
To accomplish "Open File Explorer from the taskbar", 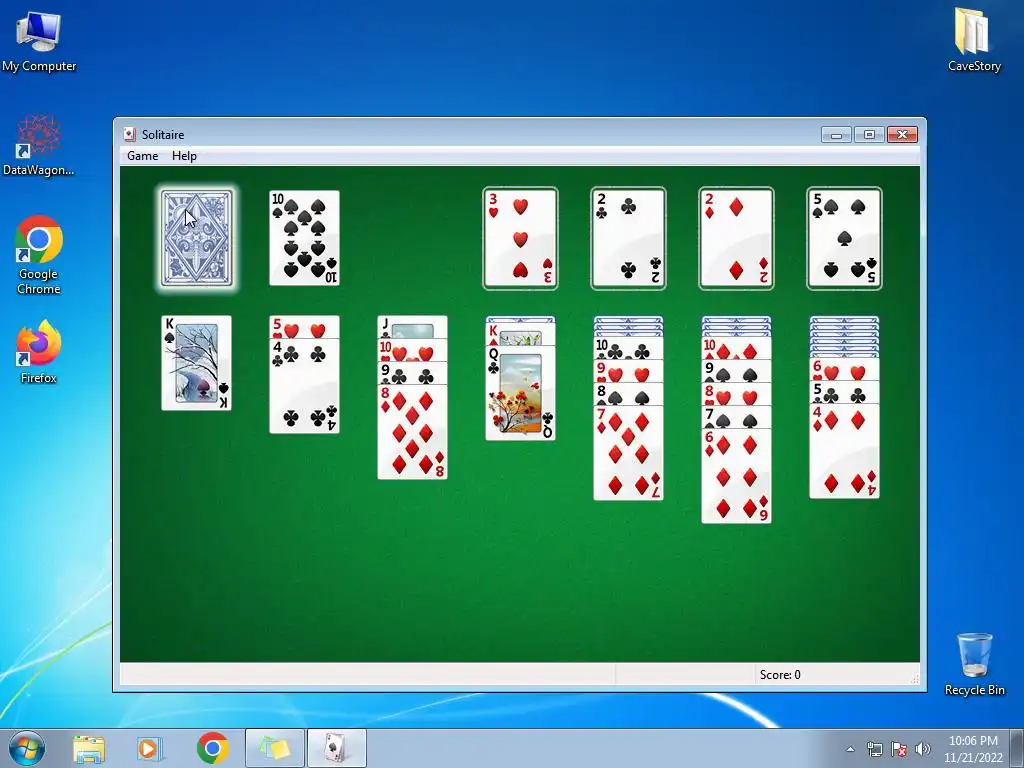I will 89,748.
